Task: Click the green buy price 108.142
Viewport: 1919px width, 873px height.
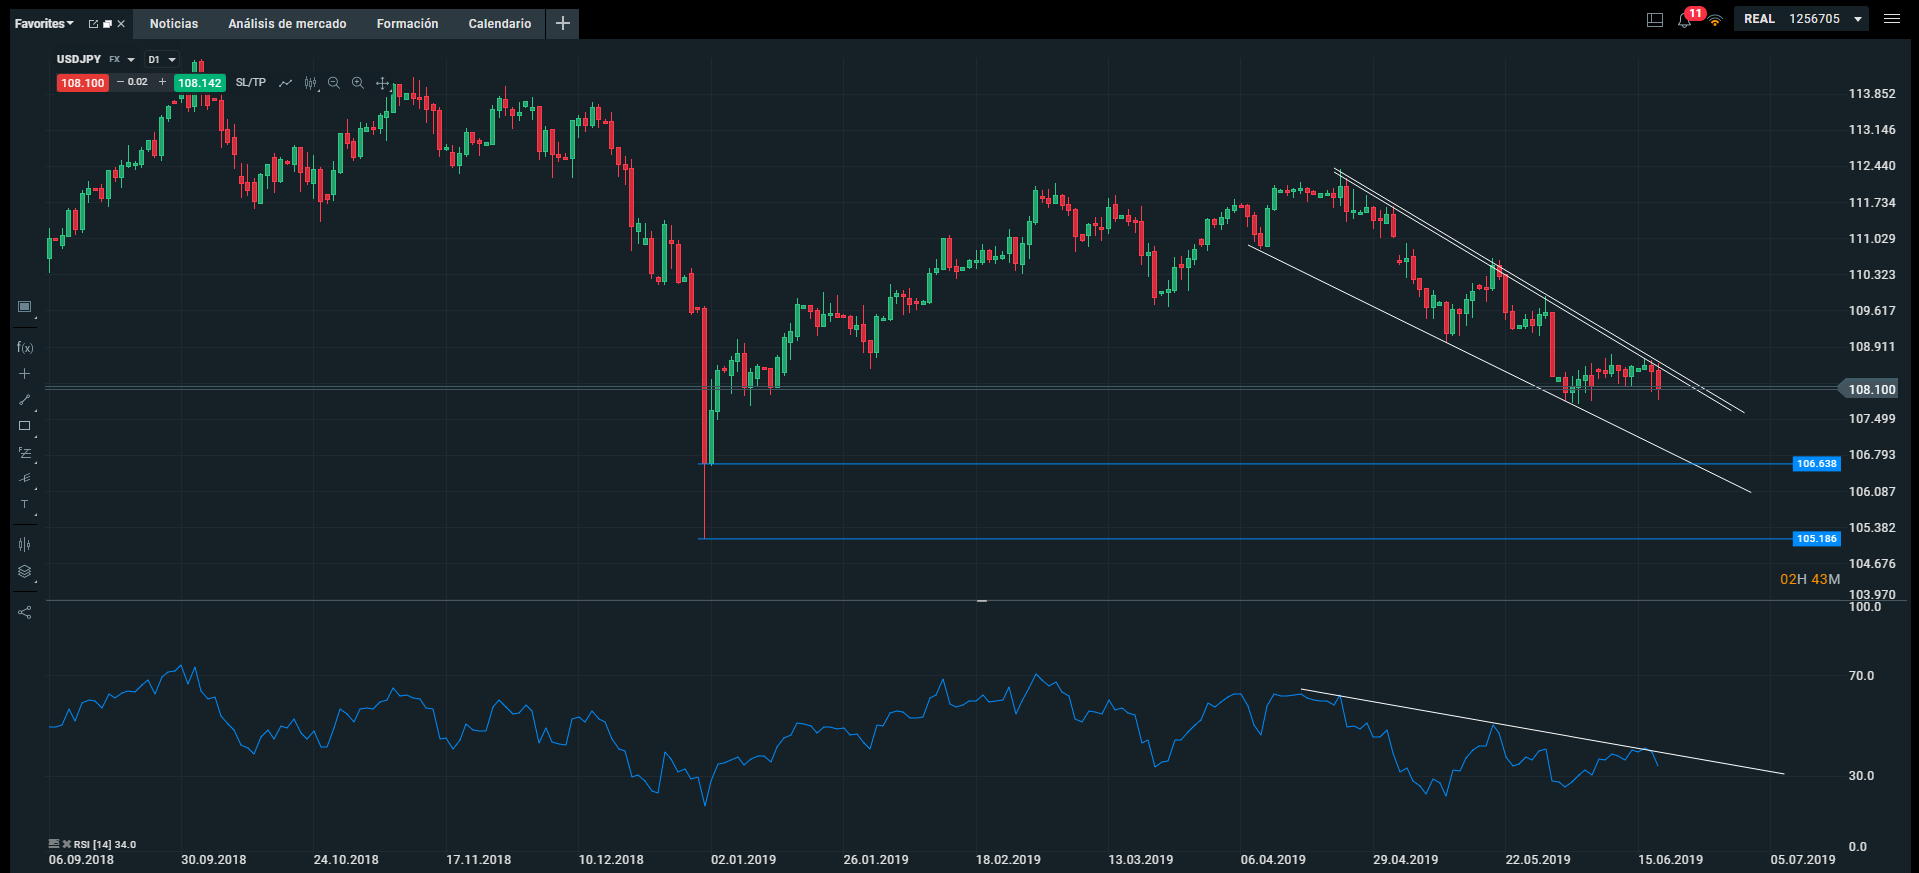Action: tap(200, 83)
